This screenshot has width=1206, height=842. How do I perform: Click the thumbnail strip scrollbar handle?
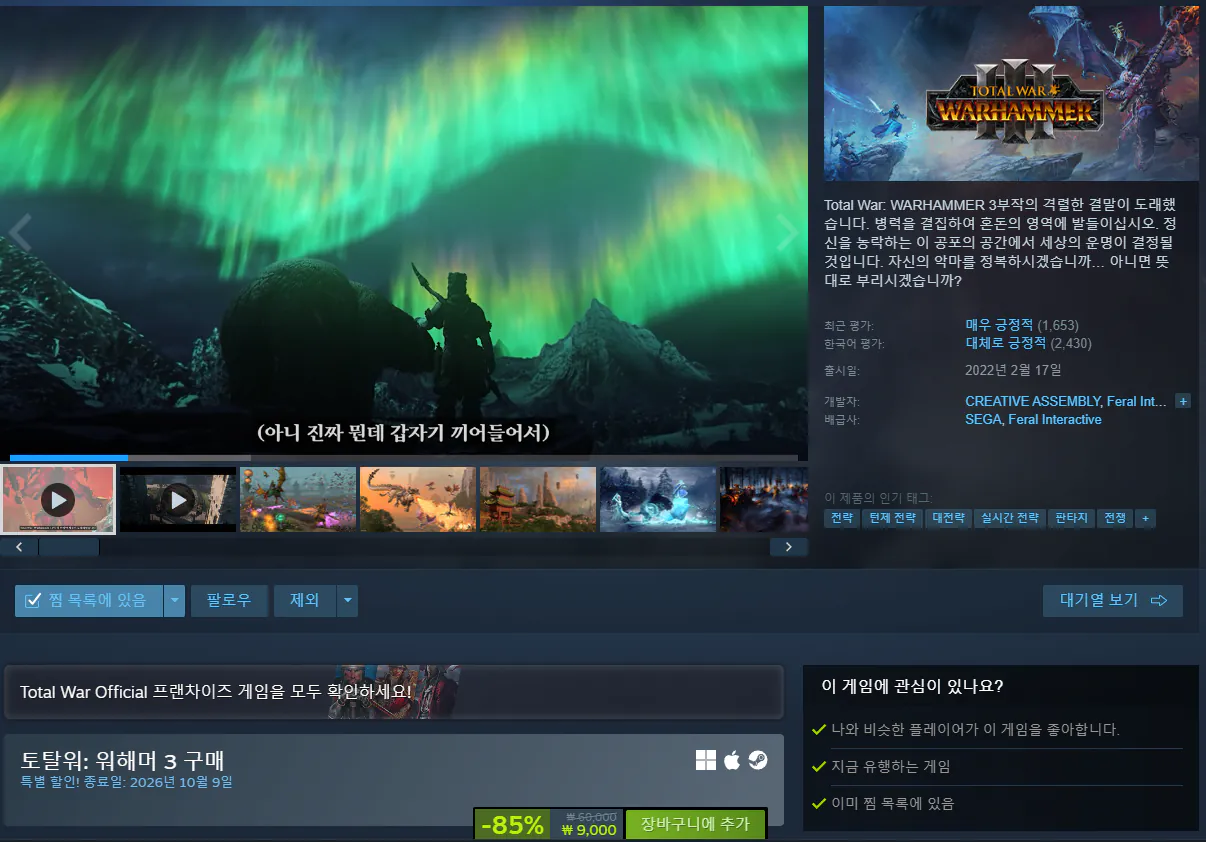pyautogui.click(x=69, y=547)
